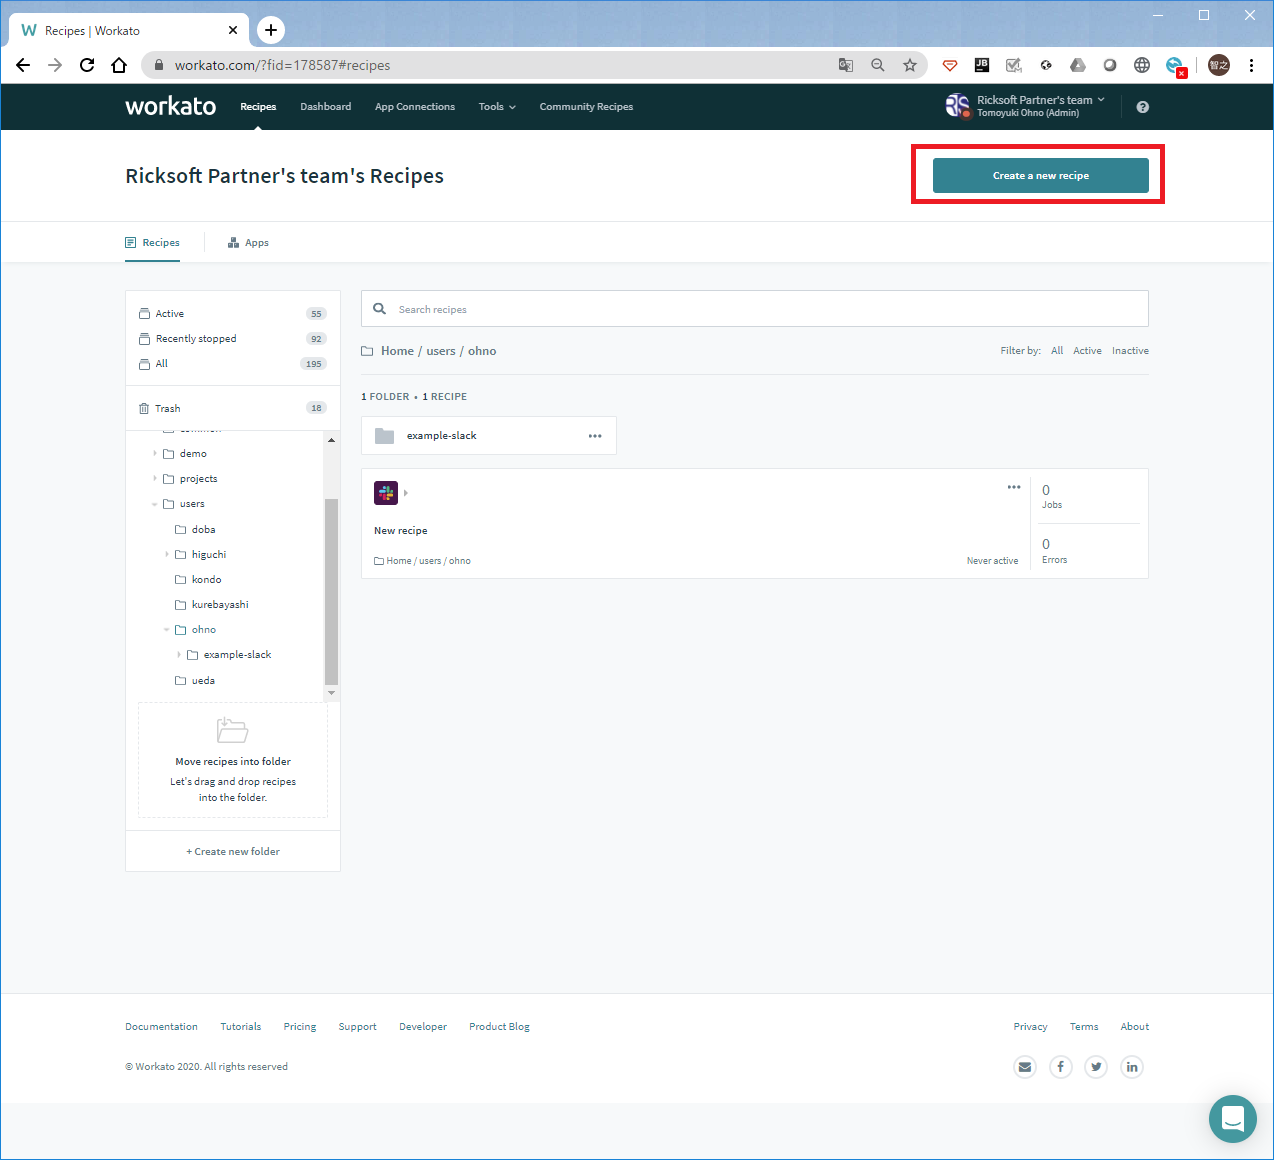
Task: Open the three-dot menu on the New recipe card
Action: [1014, 487]
